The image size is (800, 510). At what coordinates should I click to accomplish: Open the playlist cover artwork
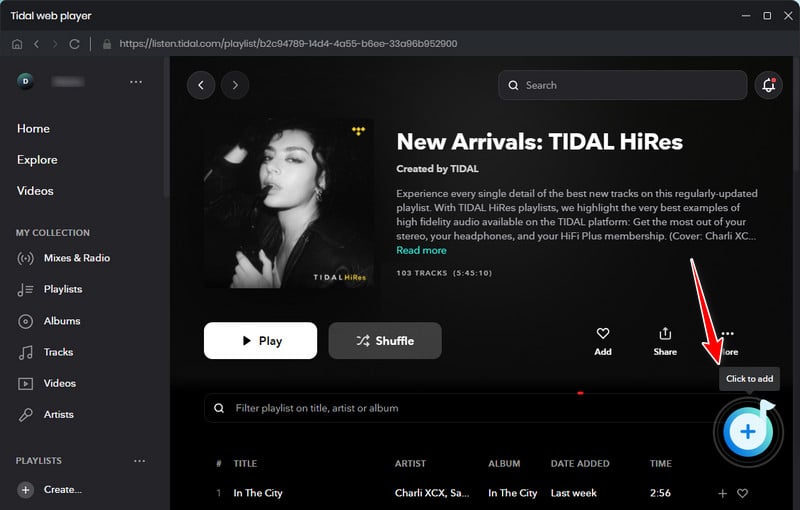click(288, 203)
